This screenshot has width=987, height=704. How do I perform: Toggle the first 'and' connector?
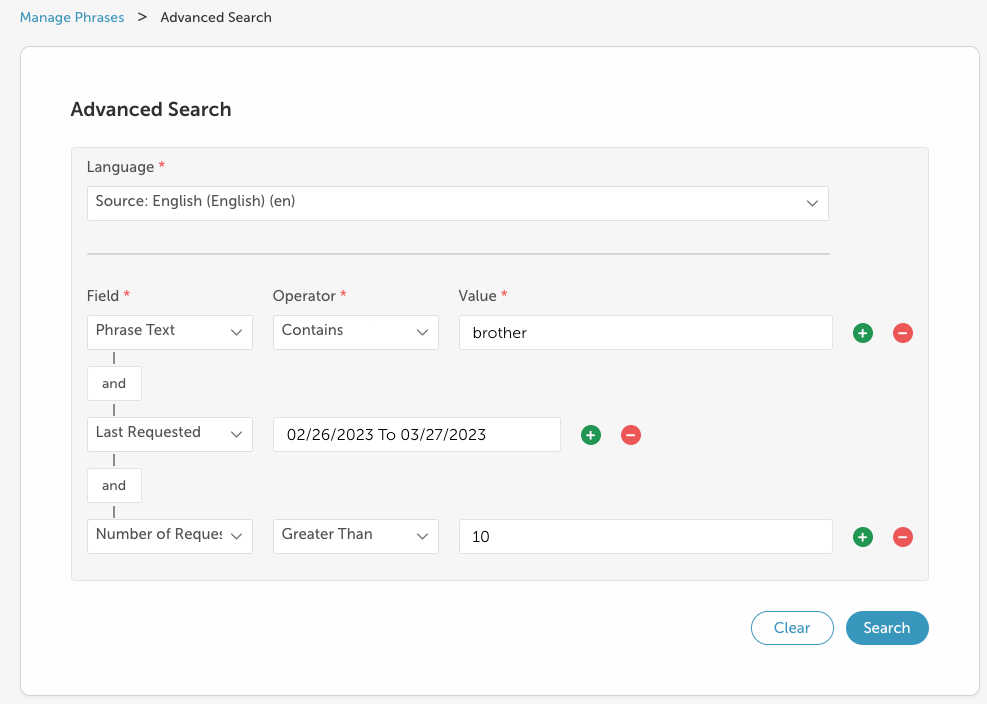(x=114, y=383)
